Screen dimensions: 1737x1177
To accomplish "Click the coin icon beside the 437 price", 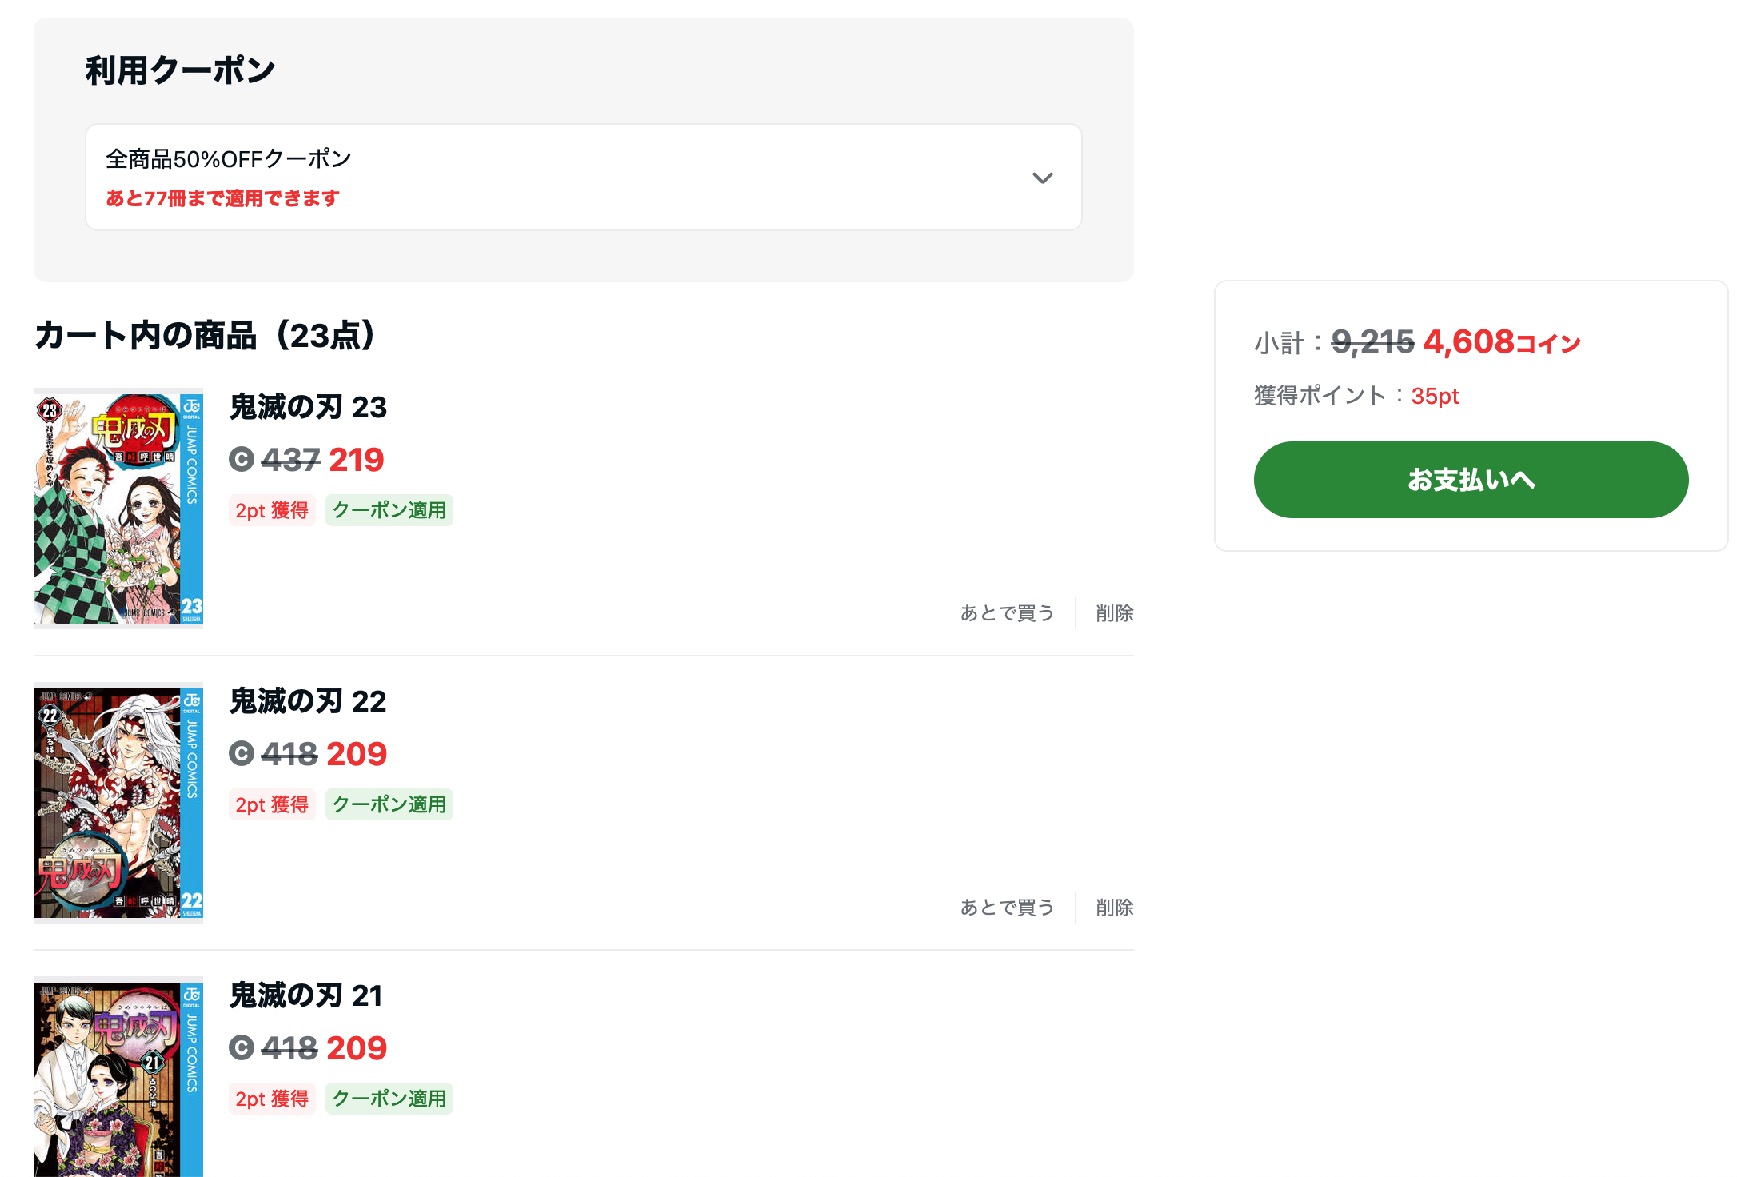I will click(242, 459).
